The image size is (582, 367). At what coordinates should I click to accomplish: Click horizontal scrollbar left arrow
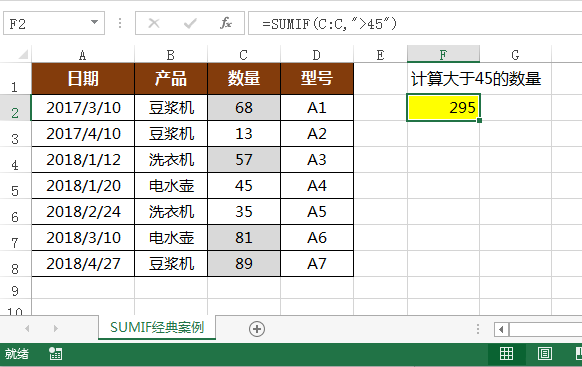[x=501, y=329]
